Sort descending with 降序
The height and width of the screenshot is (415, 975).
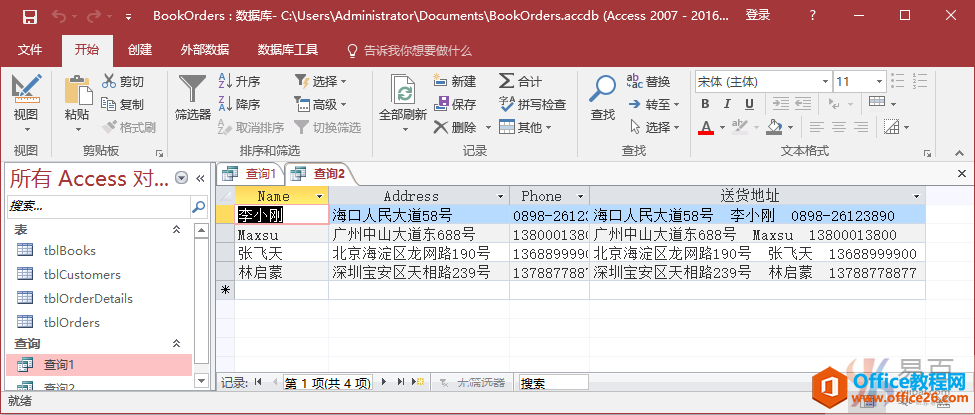[239, 105]
